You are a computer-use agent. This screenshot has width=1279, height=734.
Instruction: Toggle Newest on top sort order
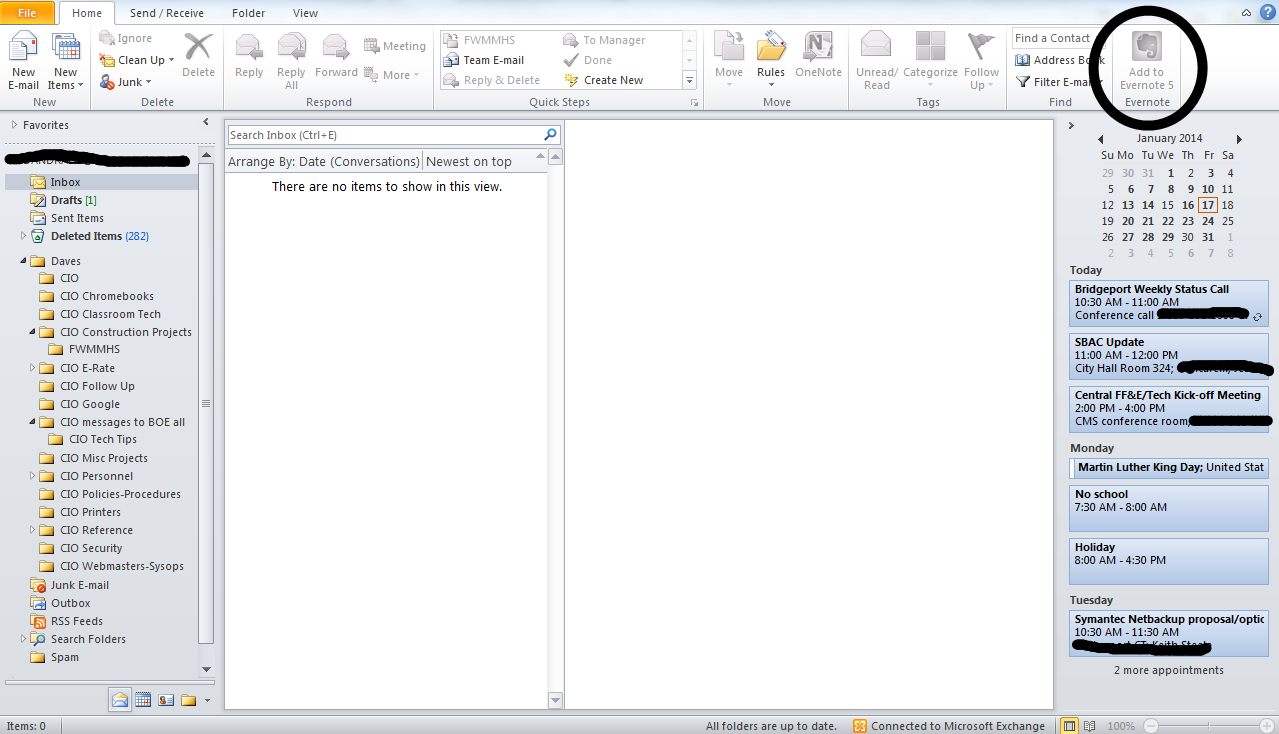tap(469, 161)
